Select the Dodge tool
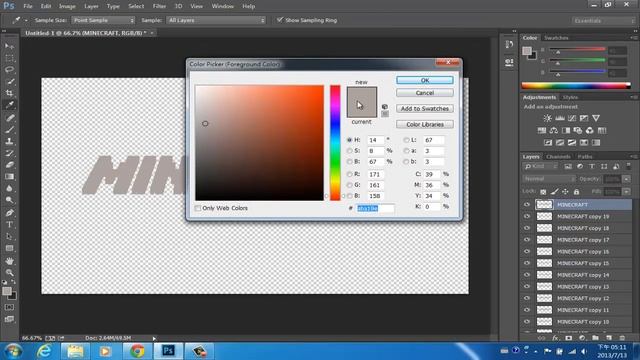 point(9,200)
